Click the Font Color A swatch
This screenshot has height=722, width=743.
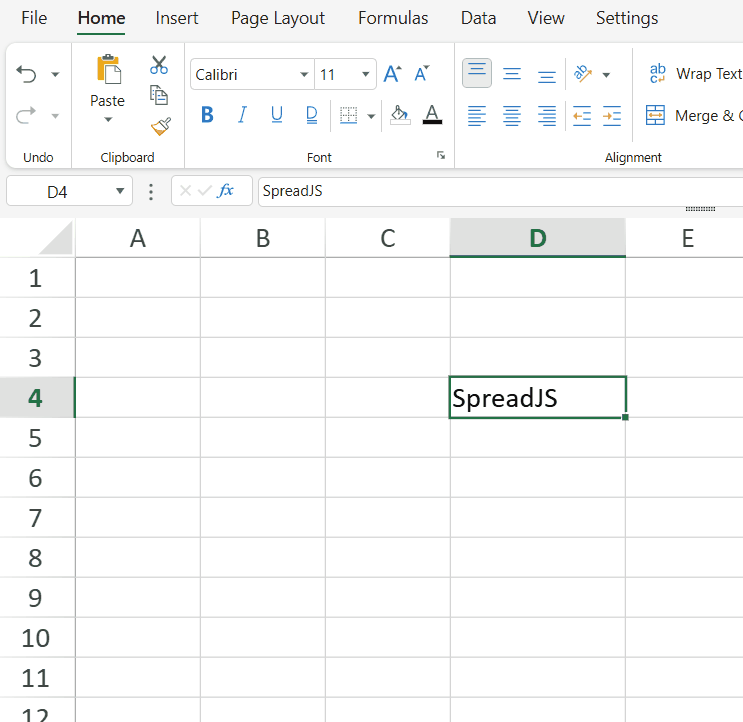click(432, 115)
